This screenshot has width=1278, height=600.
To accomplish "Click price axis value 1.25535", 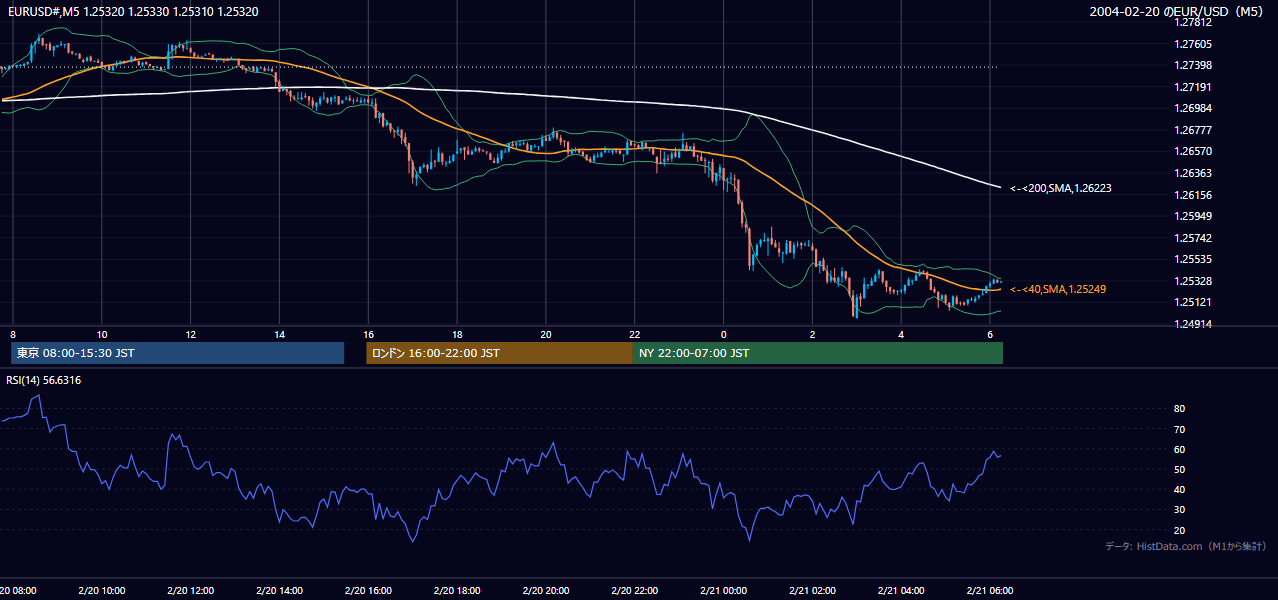I will [x=1194, y=259].
